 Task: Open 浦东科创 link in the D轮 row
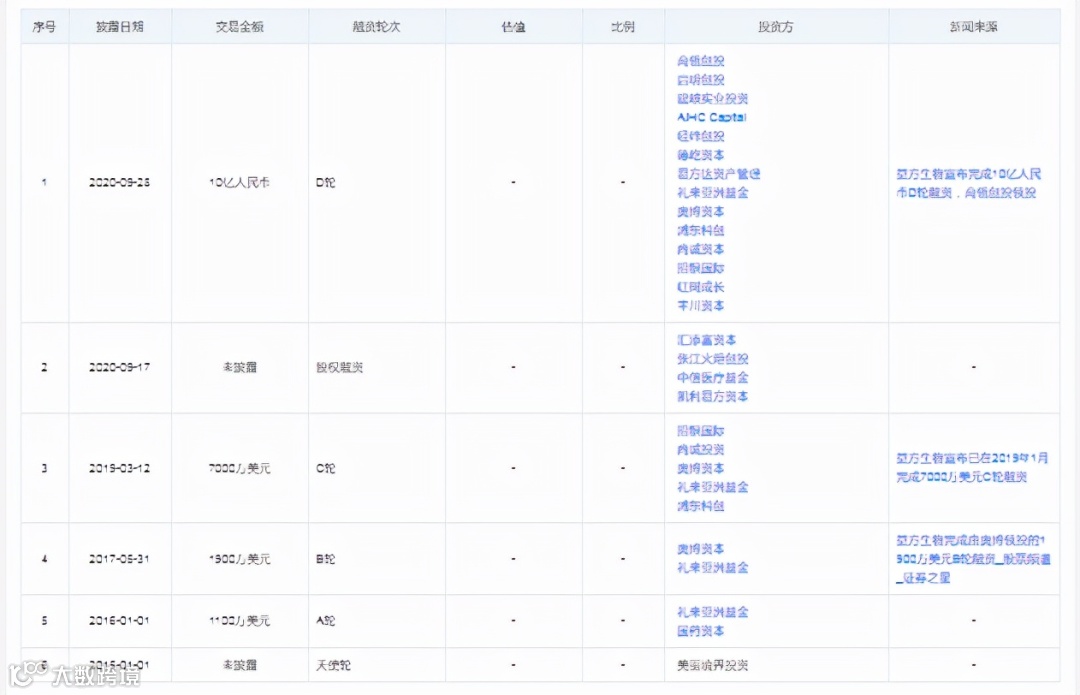(x=700, y=230)
